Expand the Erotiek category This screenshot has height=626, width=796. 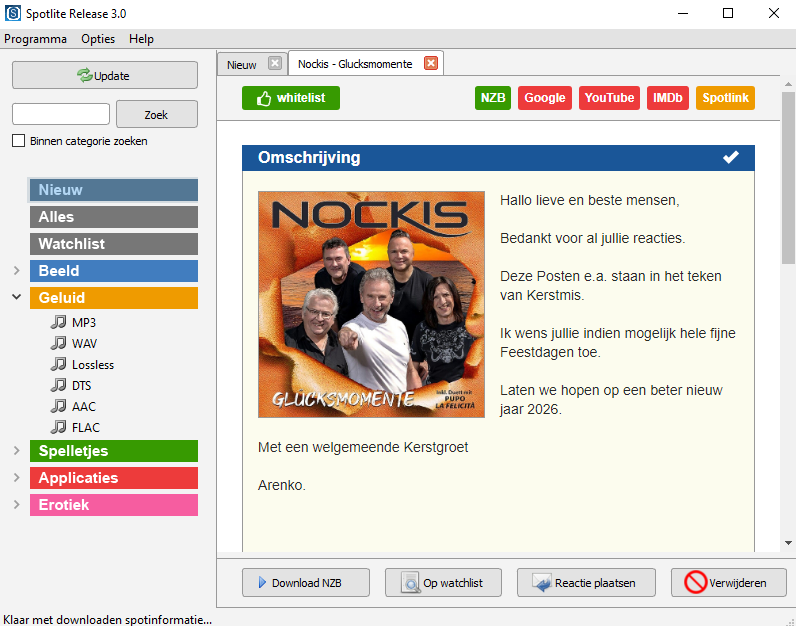click(16, 505)
